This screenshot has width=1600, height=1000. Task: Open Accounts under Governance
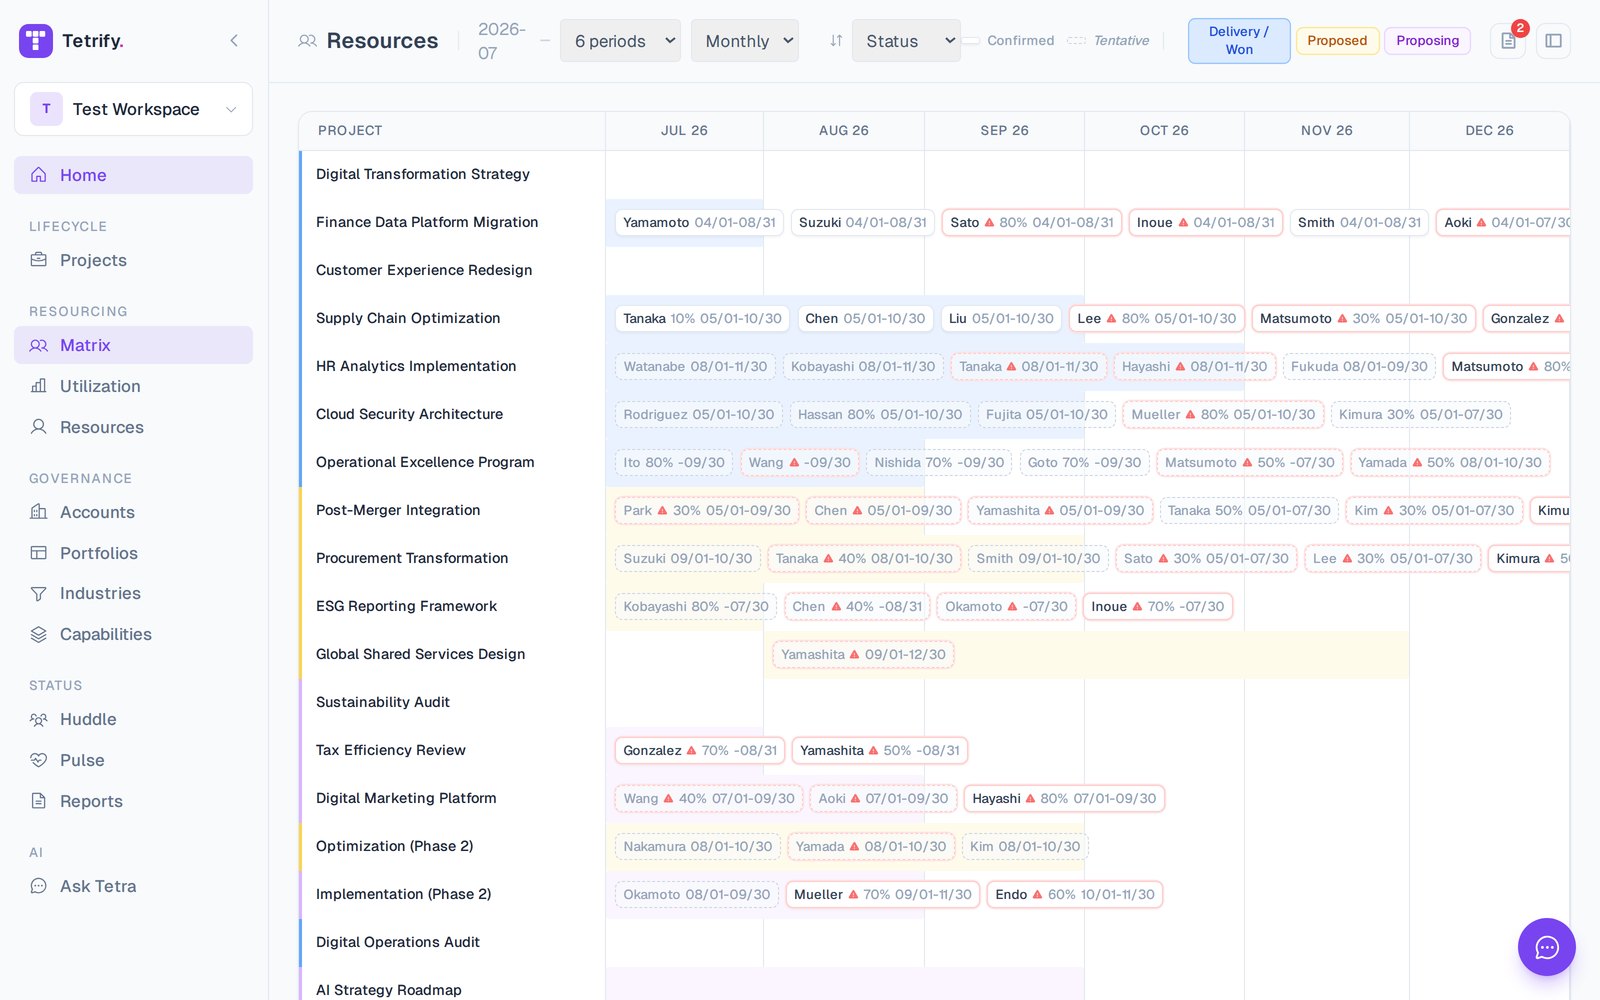pos(133,512)
